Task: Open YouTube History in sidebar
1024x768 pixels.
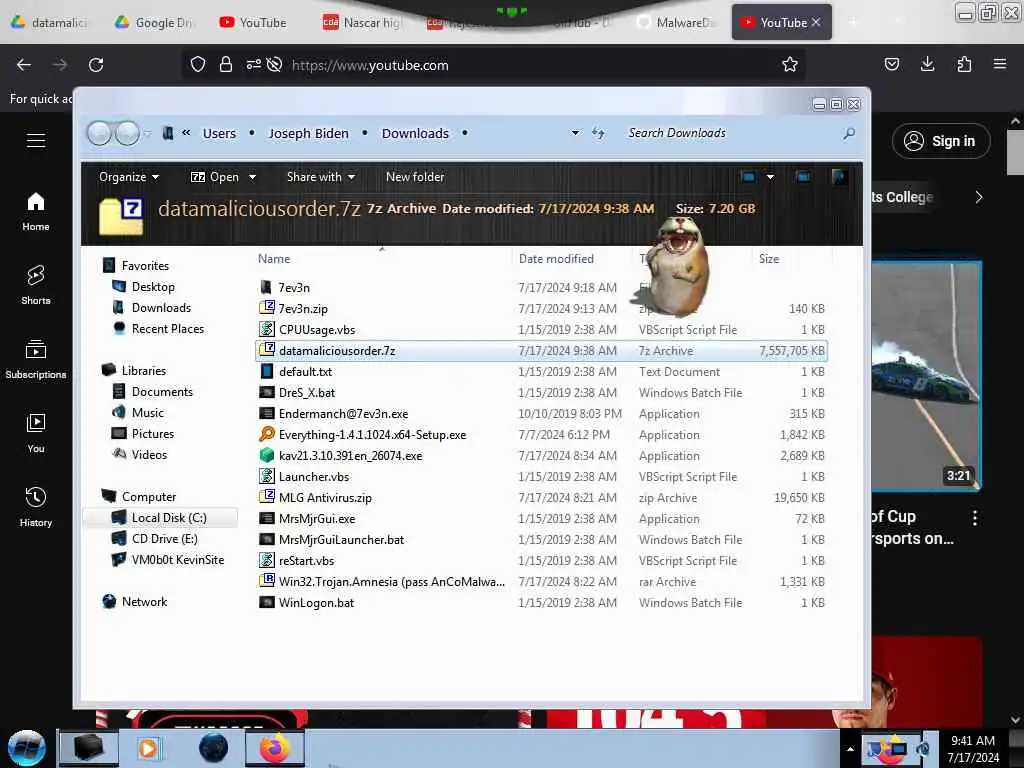Action: click(x=36, y=507)
